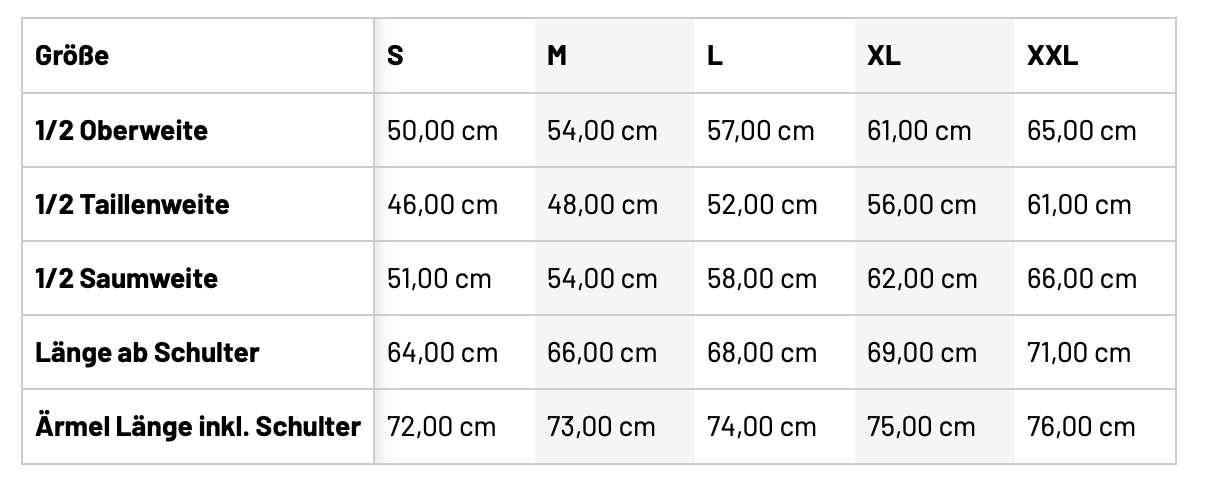Viewport: 1208px width, 492px height.
Task: Click the 73,00 cm sleeve value for M
Action: [602, 426]
